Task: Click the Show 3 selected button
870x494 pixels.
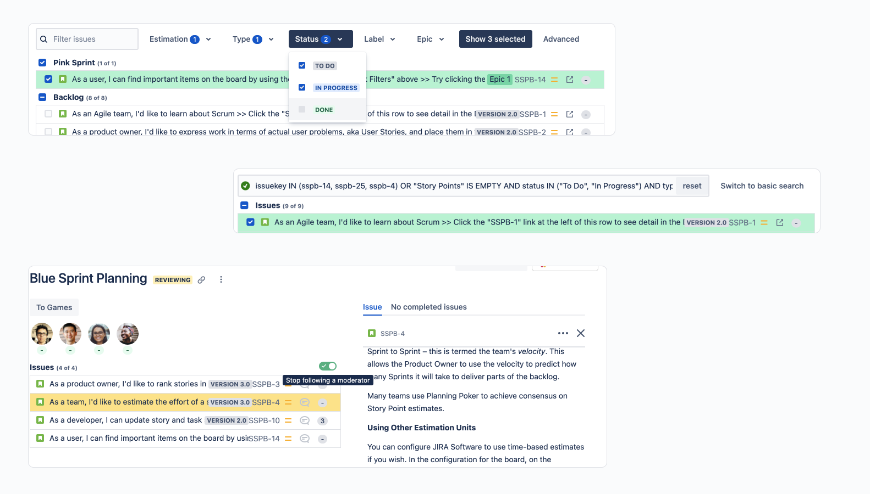Action: 495,39
